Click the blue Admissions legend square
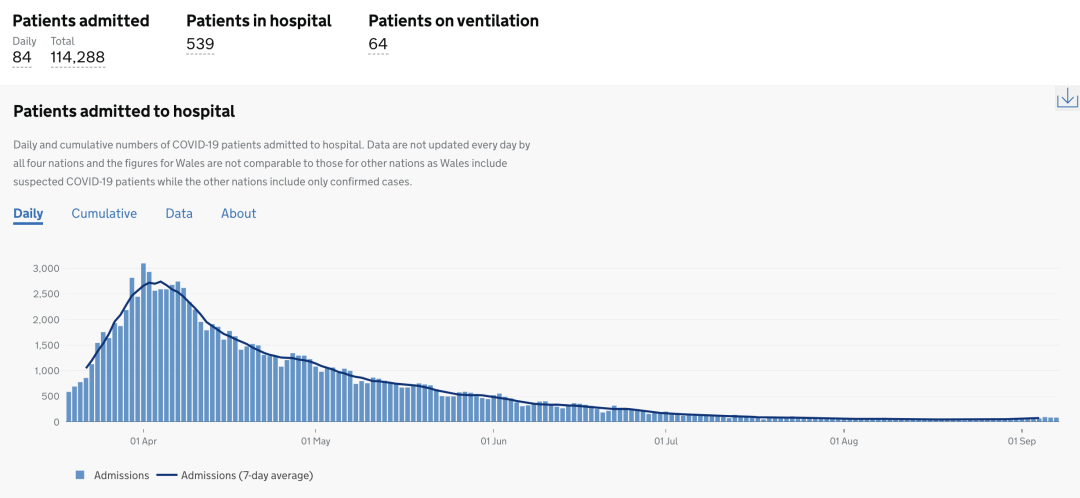The height and width of the screenshot is (498, 1080). click(80, 475)
